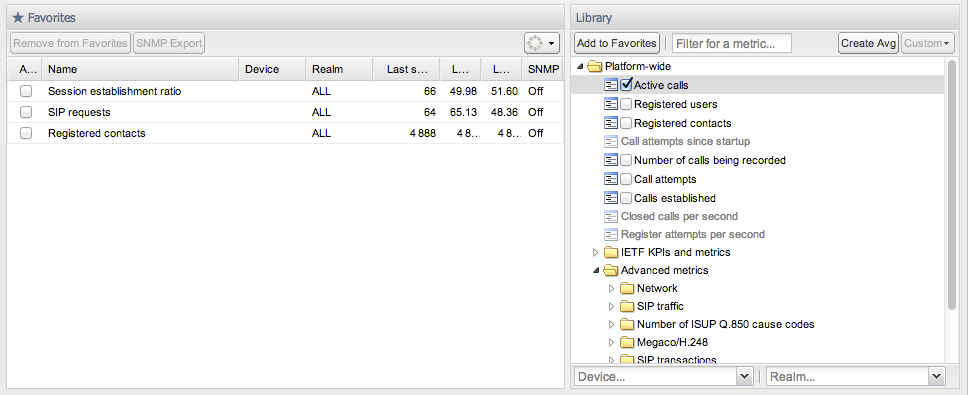Click the Library tree vertical scrollbar
This screenshot has width=968, height=395.
click(x=951, y=185)
